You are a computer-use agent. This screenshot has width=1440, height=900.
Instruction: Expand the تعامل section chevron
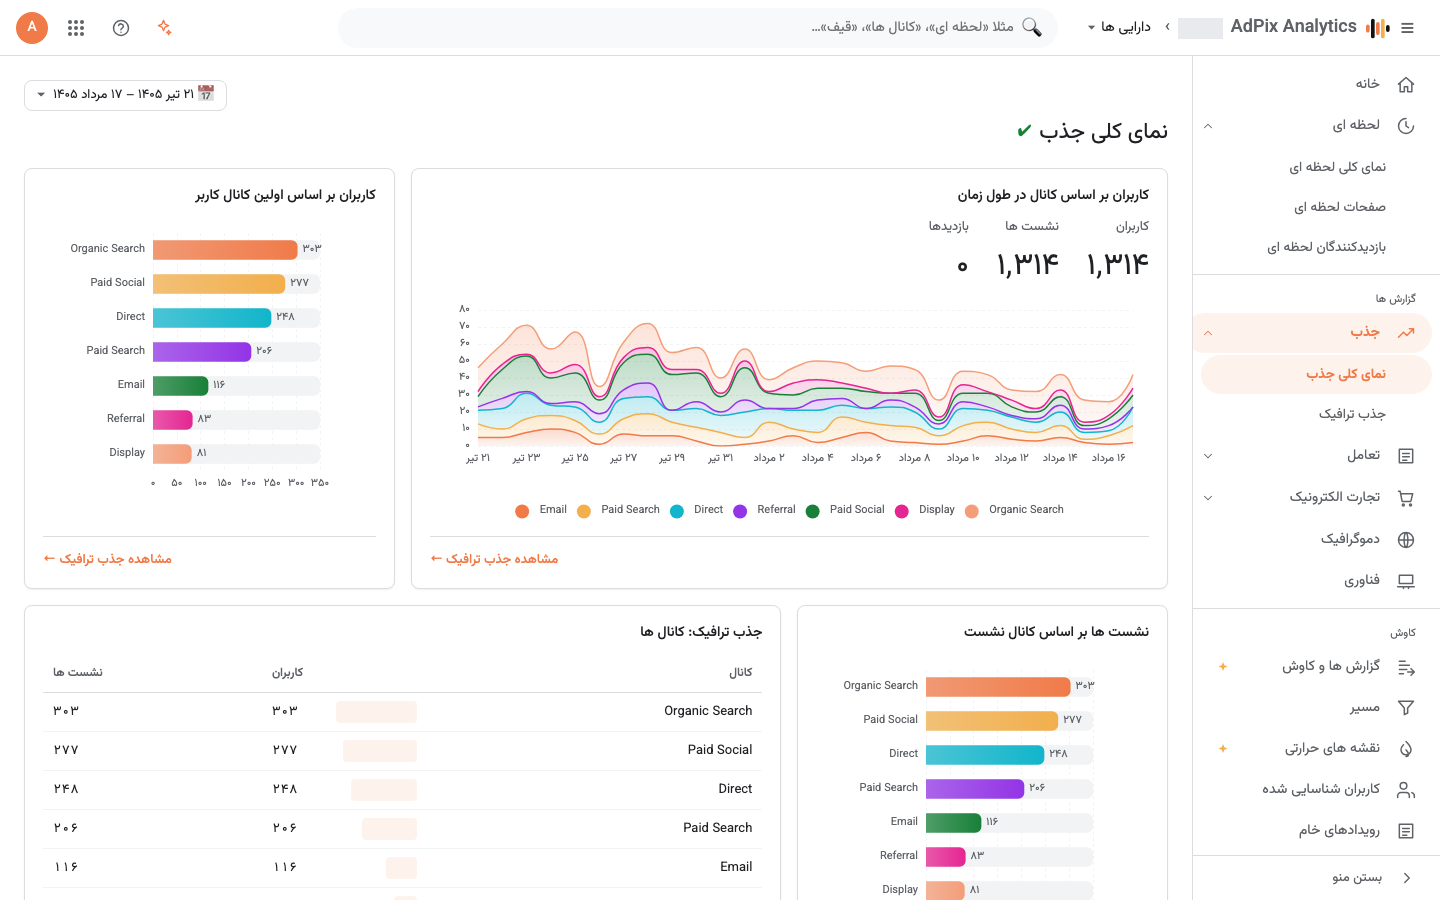tap(1208, 456)
